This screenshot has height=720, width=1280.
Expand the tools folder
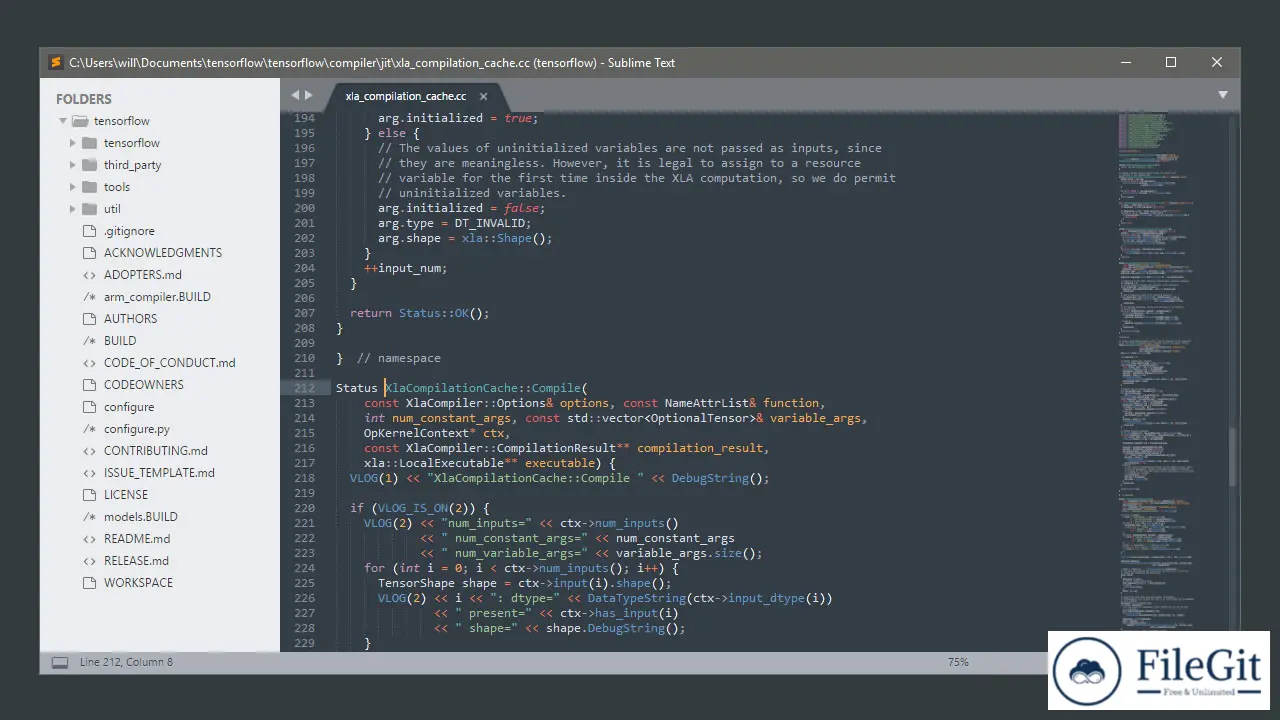pyautogui.click(x=73, y=187)
